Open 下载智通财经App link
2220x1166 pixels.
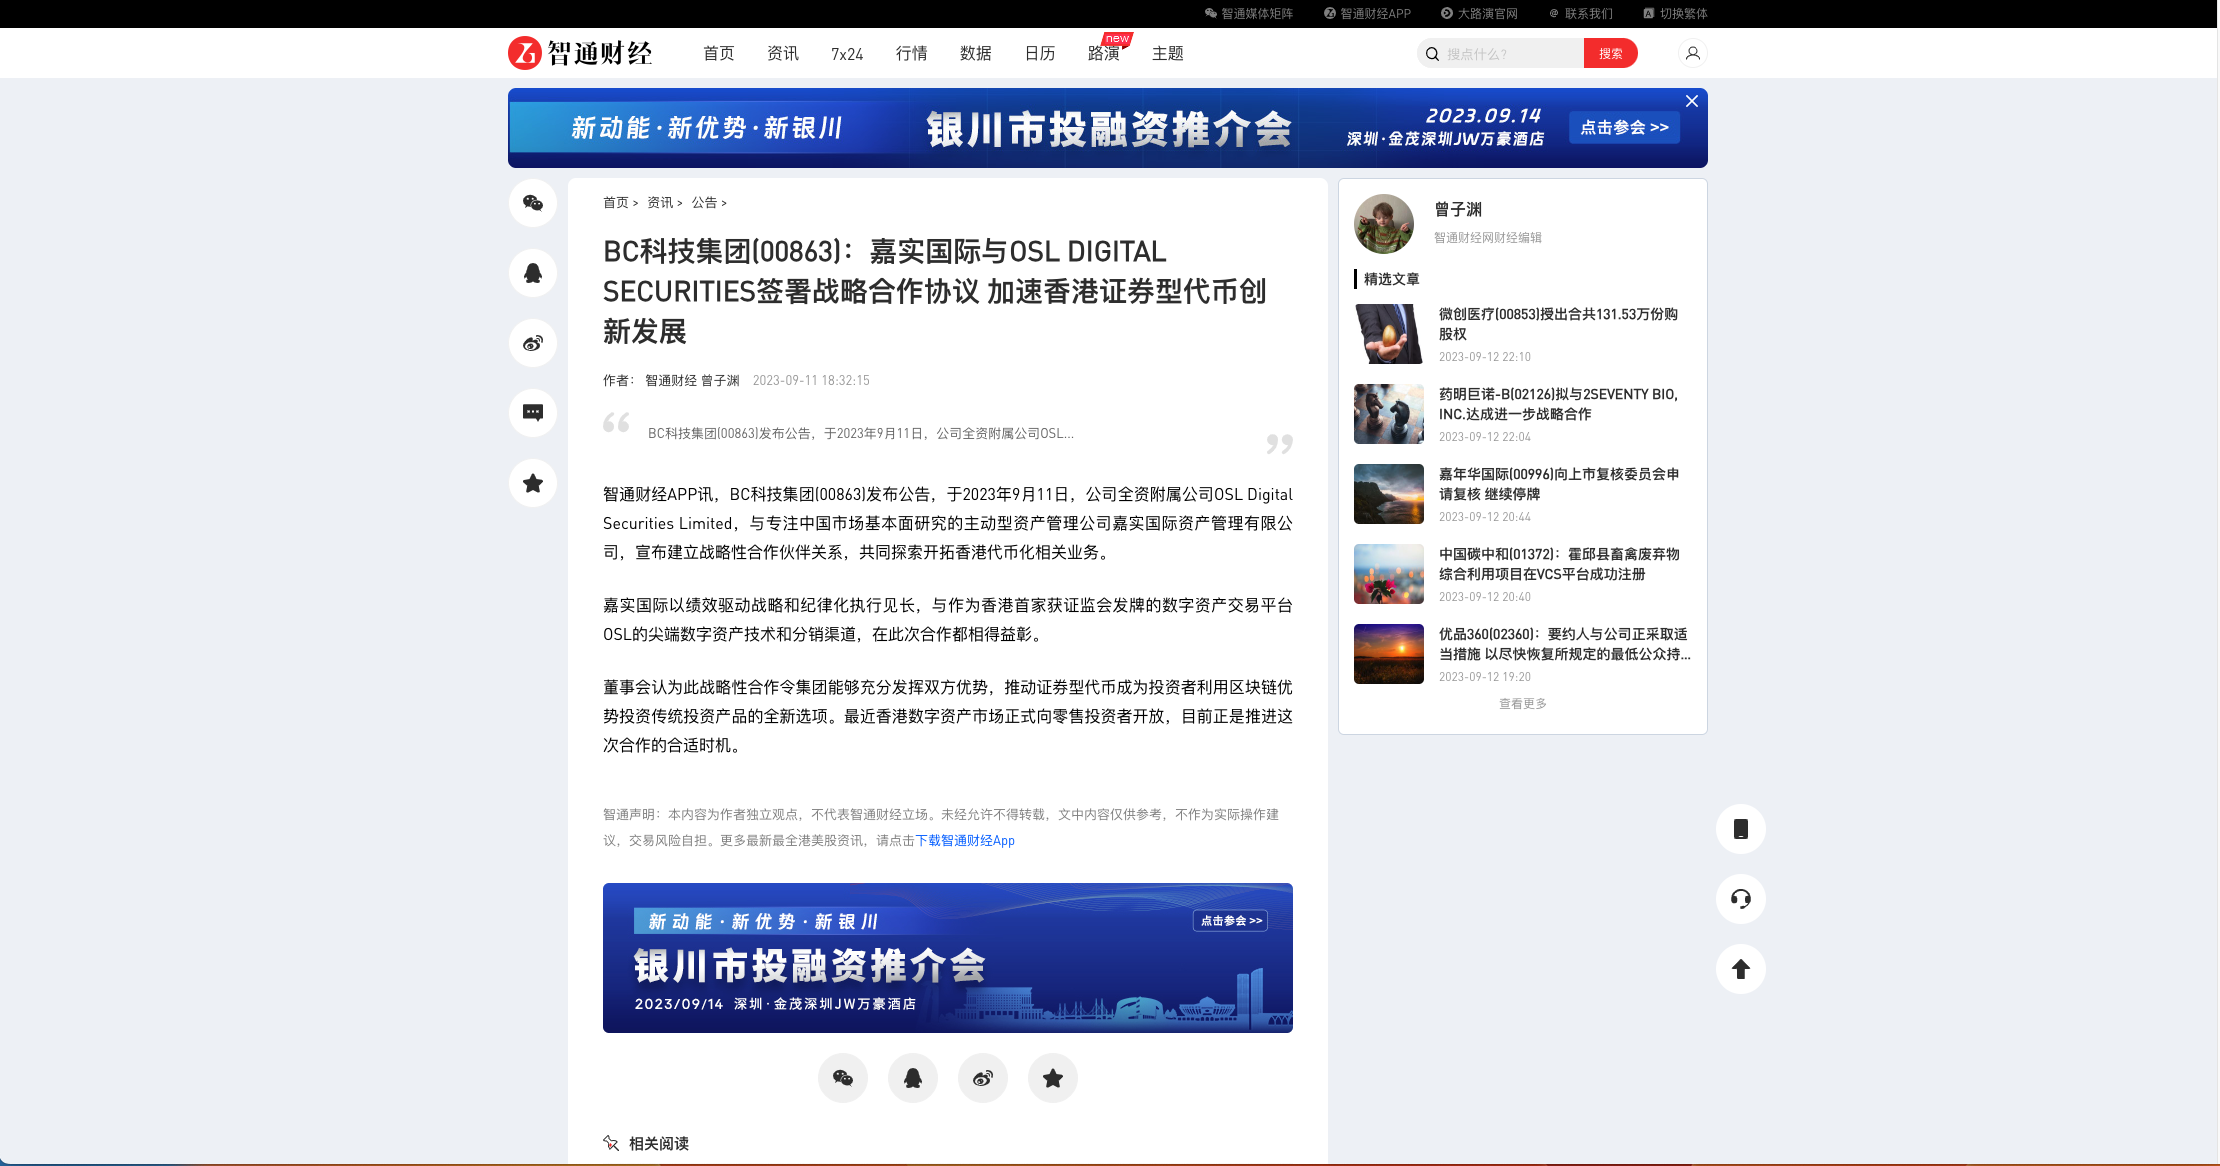click(x=965, y=841)
